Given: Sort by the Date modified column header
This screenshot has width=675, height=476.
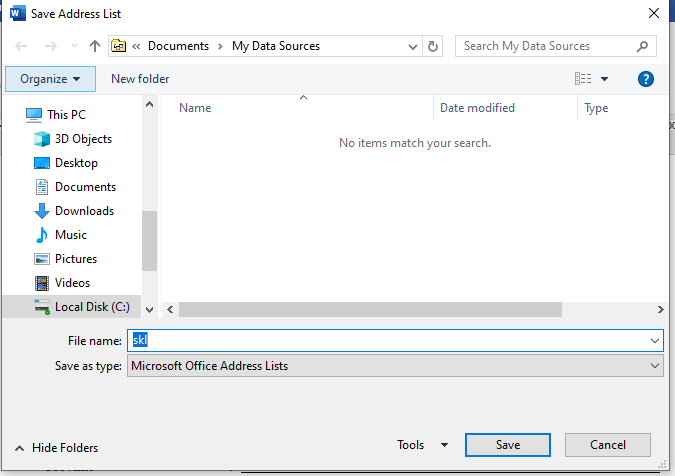Looking at the screenshot, I should coord(477,108).
